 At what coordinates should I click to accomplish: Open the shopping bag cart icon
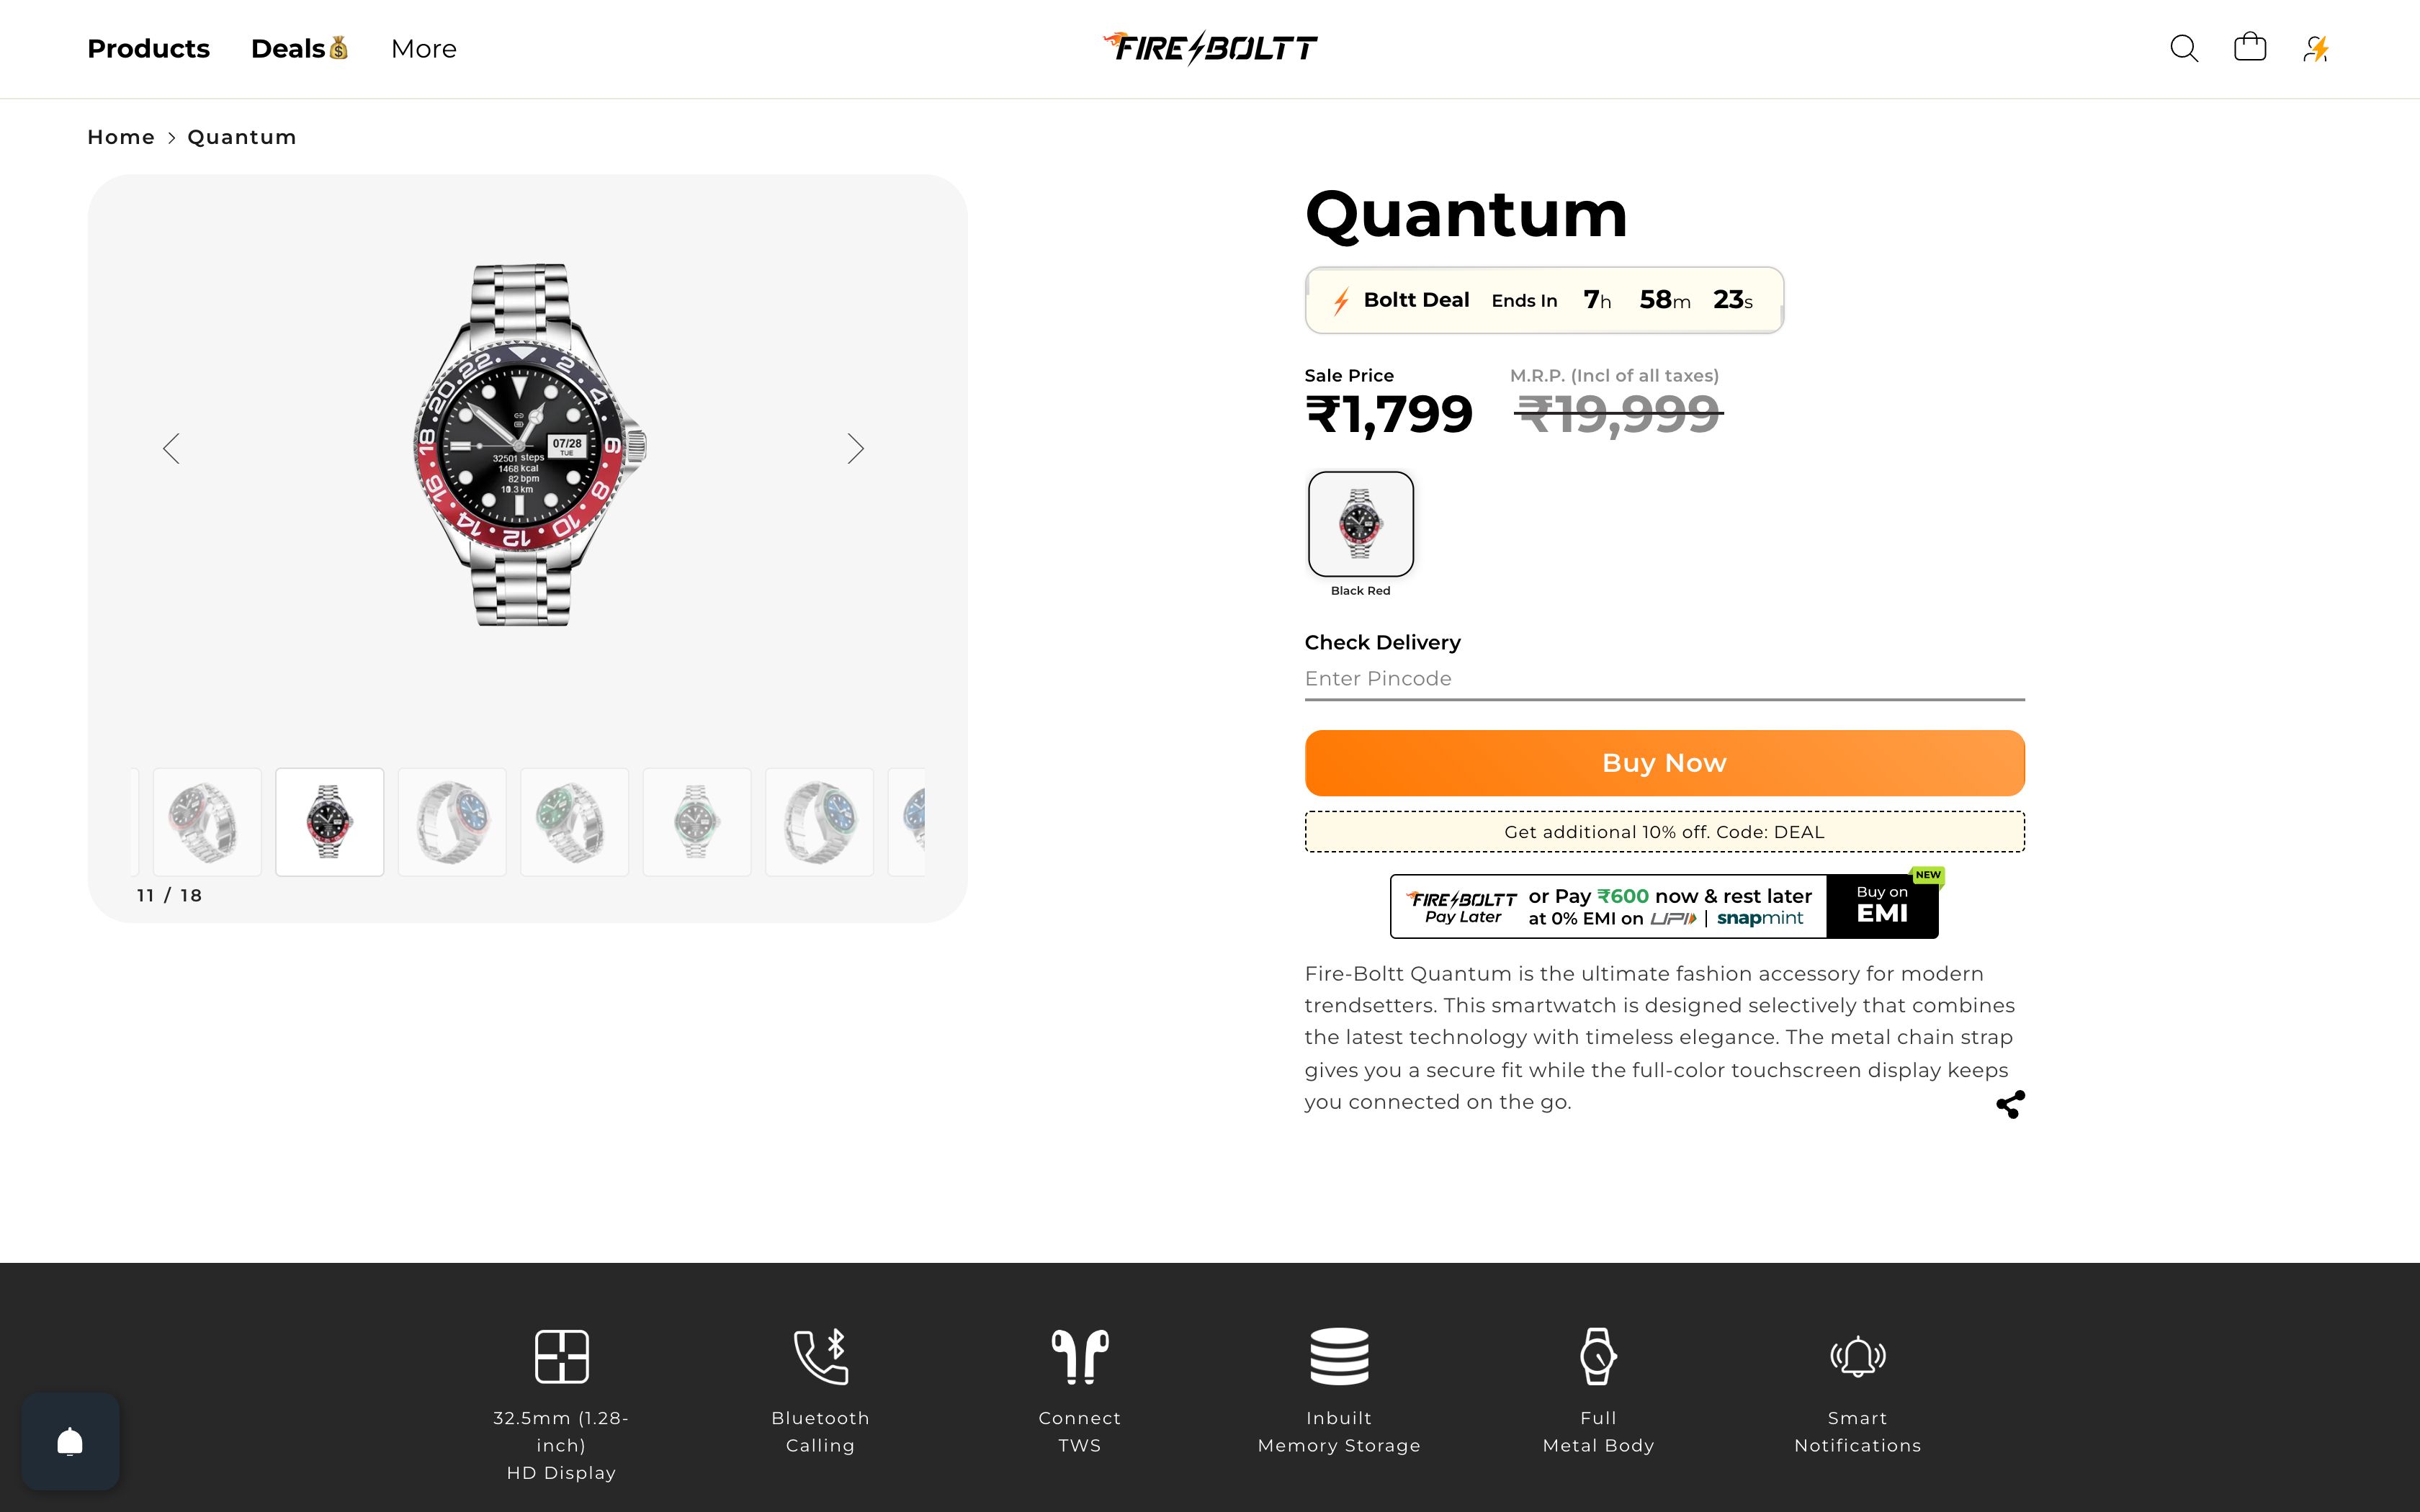[x=2250, y=48]
